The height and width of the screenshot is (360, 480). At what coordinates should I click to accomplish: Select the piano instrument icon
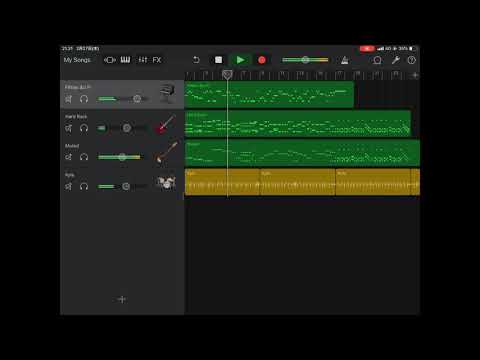[167, 94]
